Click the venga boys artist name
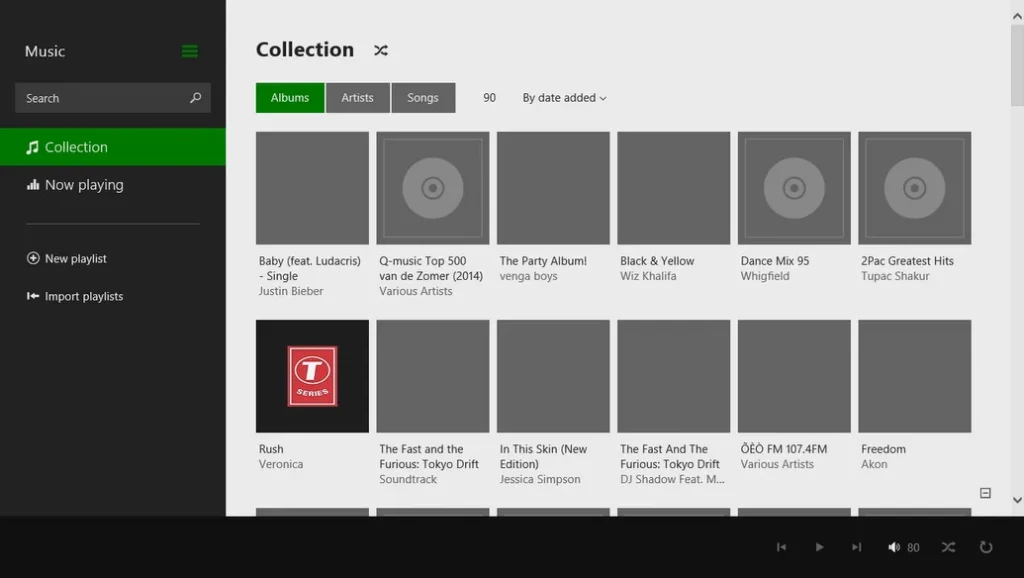Image resolution: width=1024 pixels, height=578 pixels. click(528, 276)
